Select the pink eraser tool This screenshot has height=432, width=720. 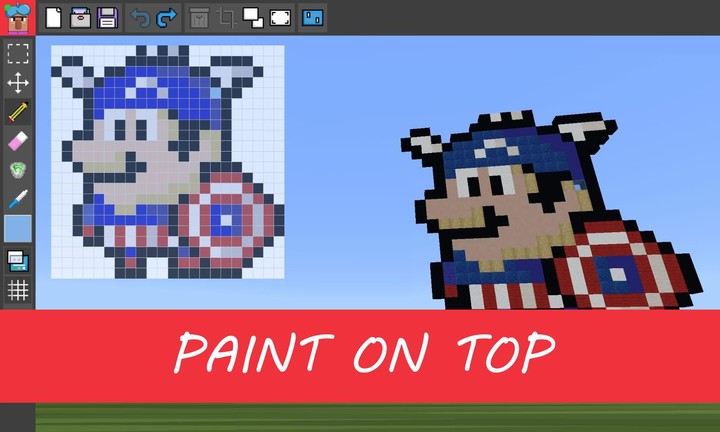[18, 141]
